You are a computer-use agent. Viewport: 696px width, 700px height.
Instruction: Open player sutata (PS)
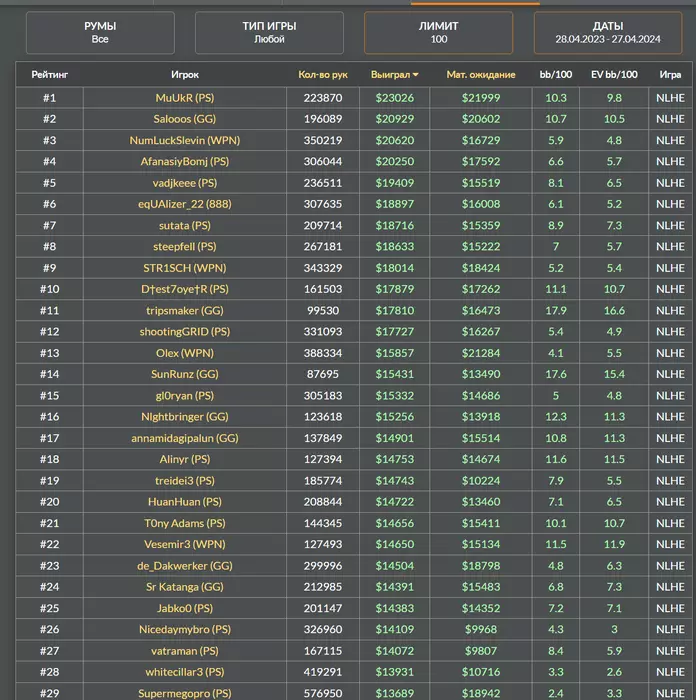point(185,225)
